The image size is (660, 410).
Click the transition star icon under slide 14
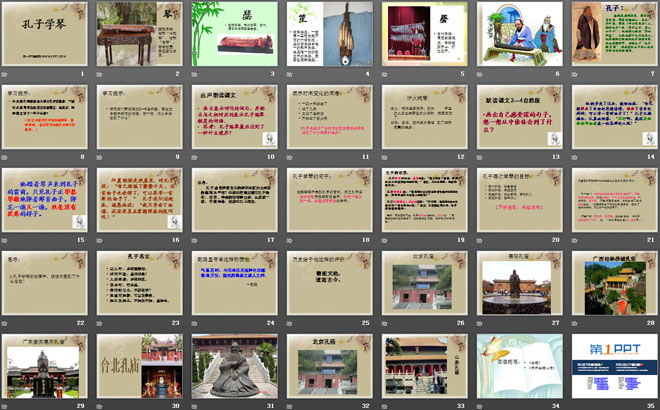[x=575, y=157]
